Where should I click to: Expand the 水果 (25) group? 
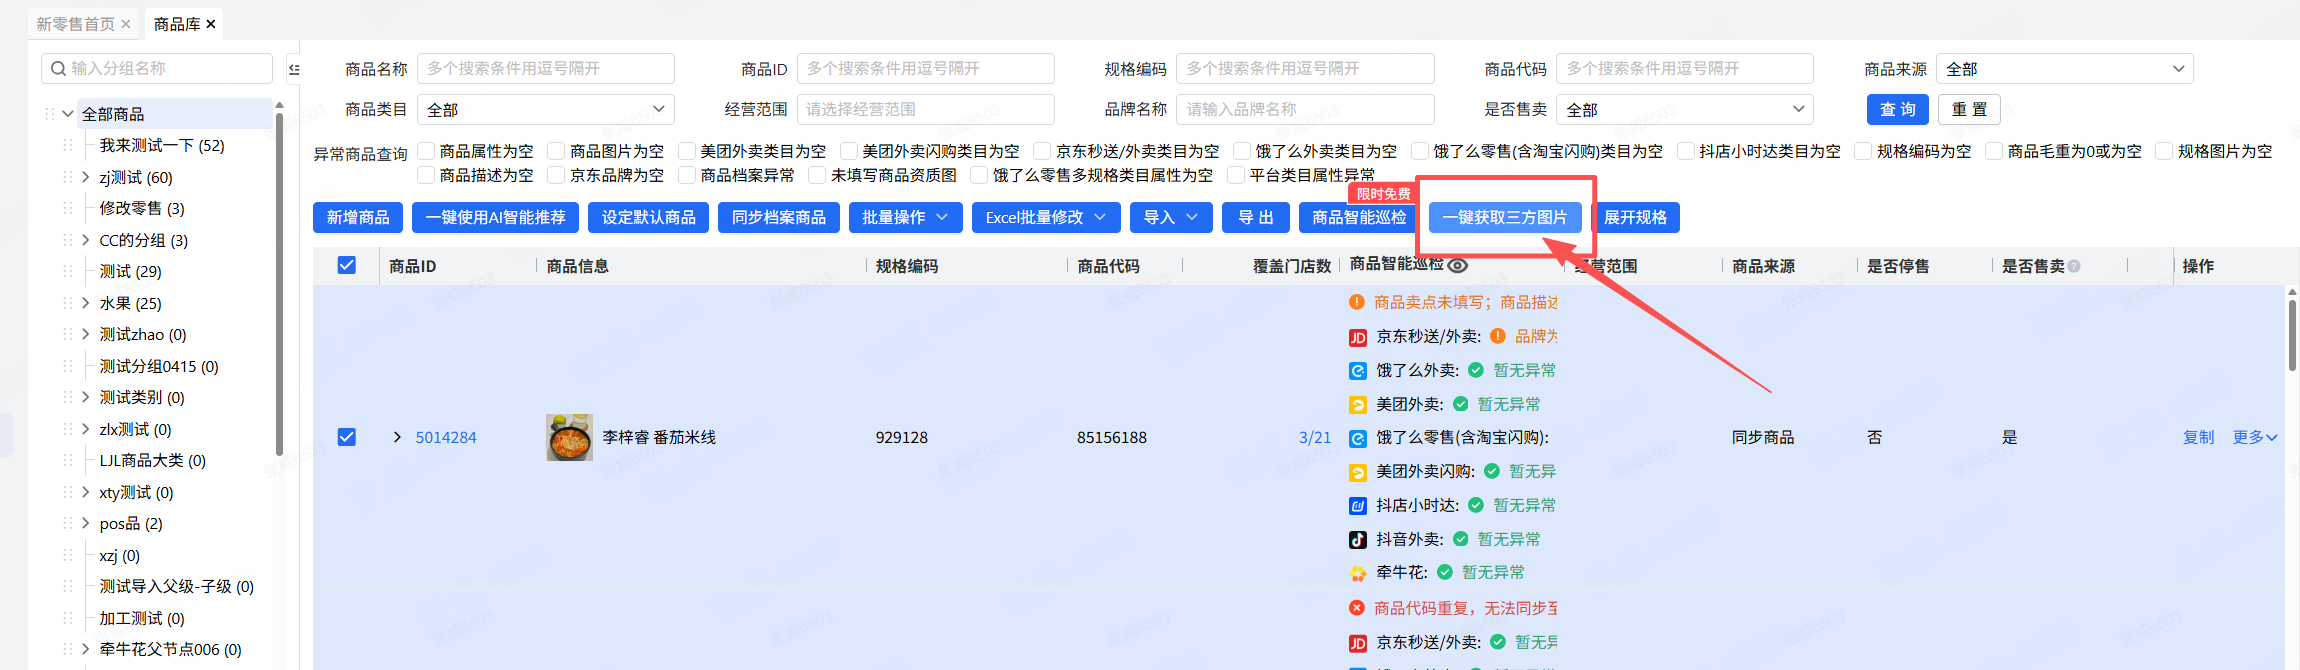click(85, 303)
